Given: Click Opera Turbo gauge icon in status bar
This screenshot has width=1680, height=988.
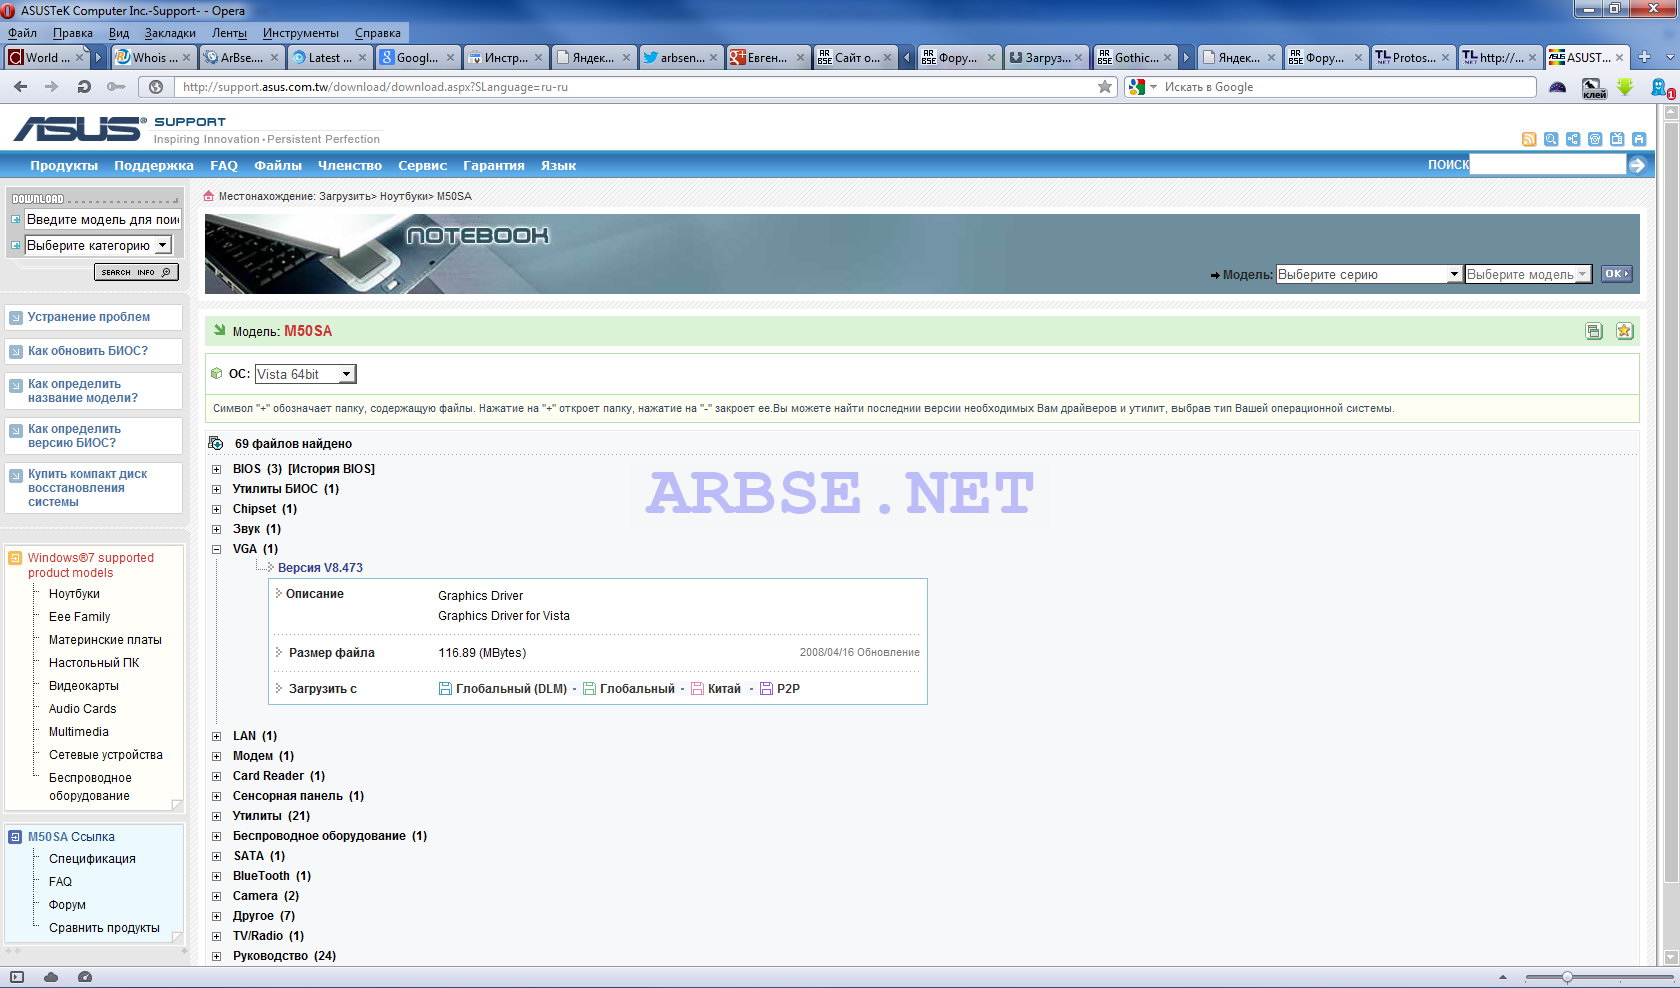Looking at the screenshot, I should [85, 977].
